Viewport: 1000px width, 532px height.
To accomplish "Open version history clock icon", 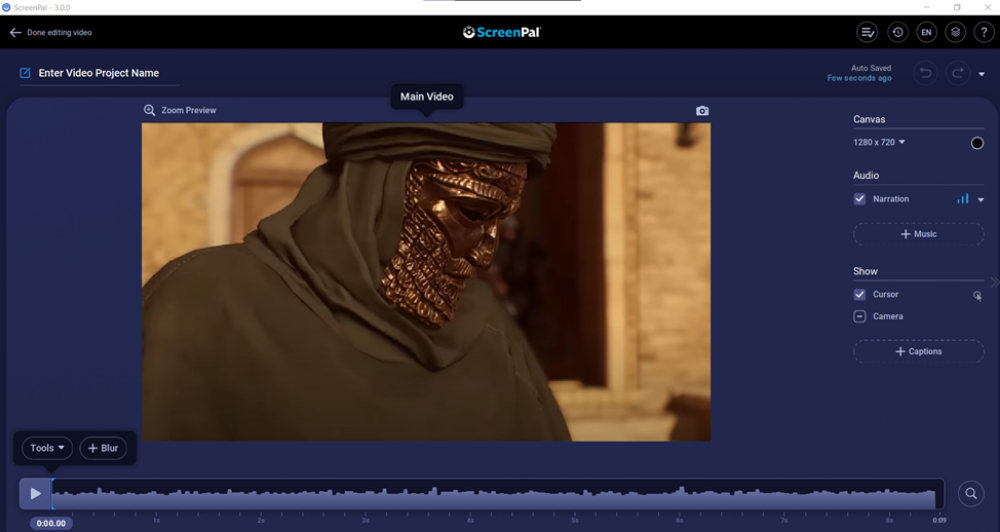I will tap(898, 33).
